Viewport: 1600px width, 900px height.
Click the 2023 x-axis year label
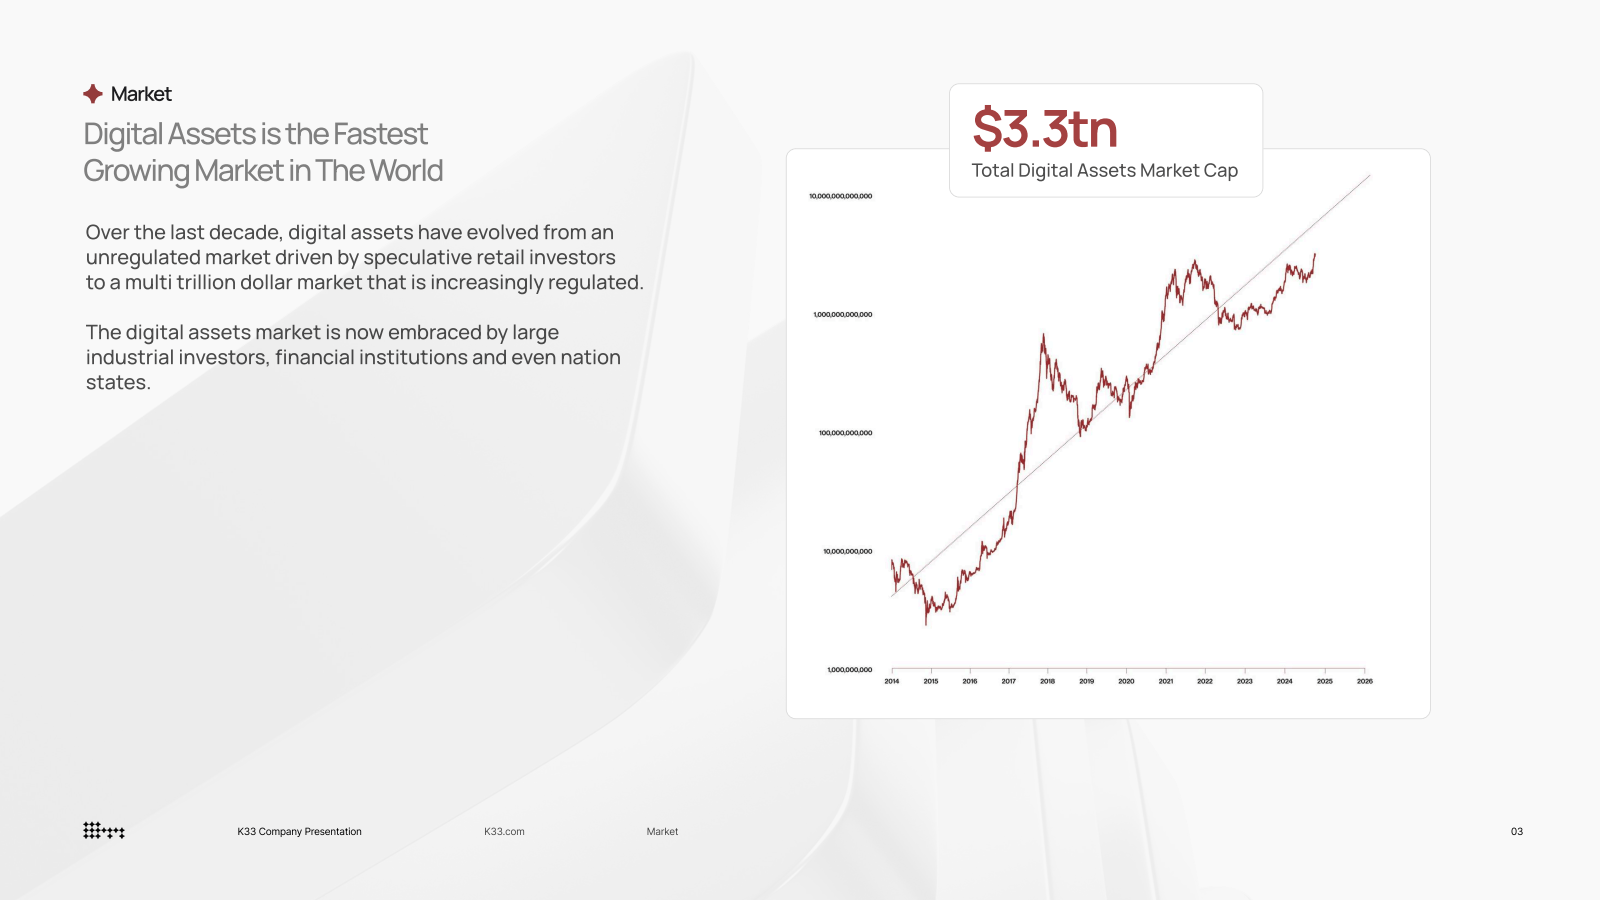pos(1245,681)
